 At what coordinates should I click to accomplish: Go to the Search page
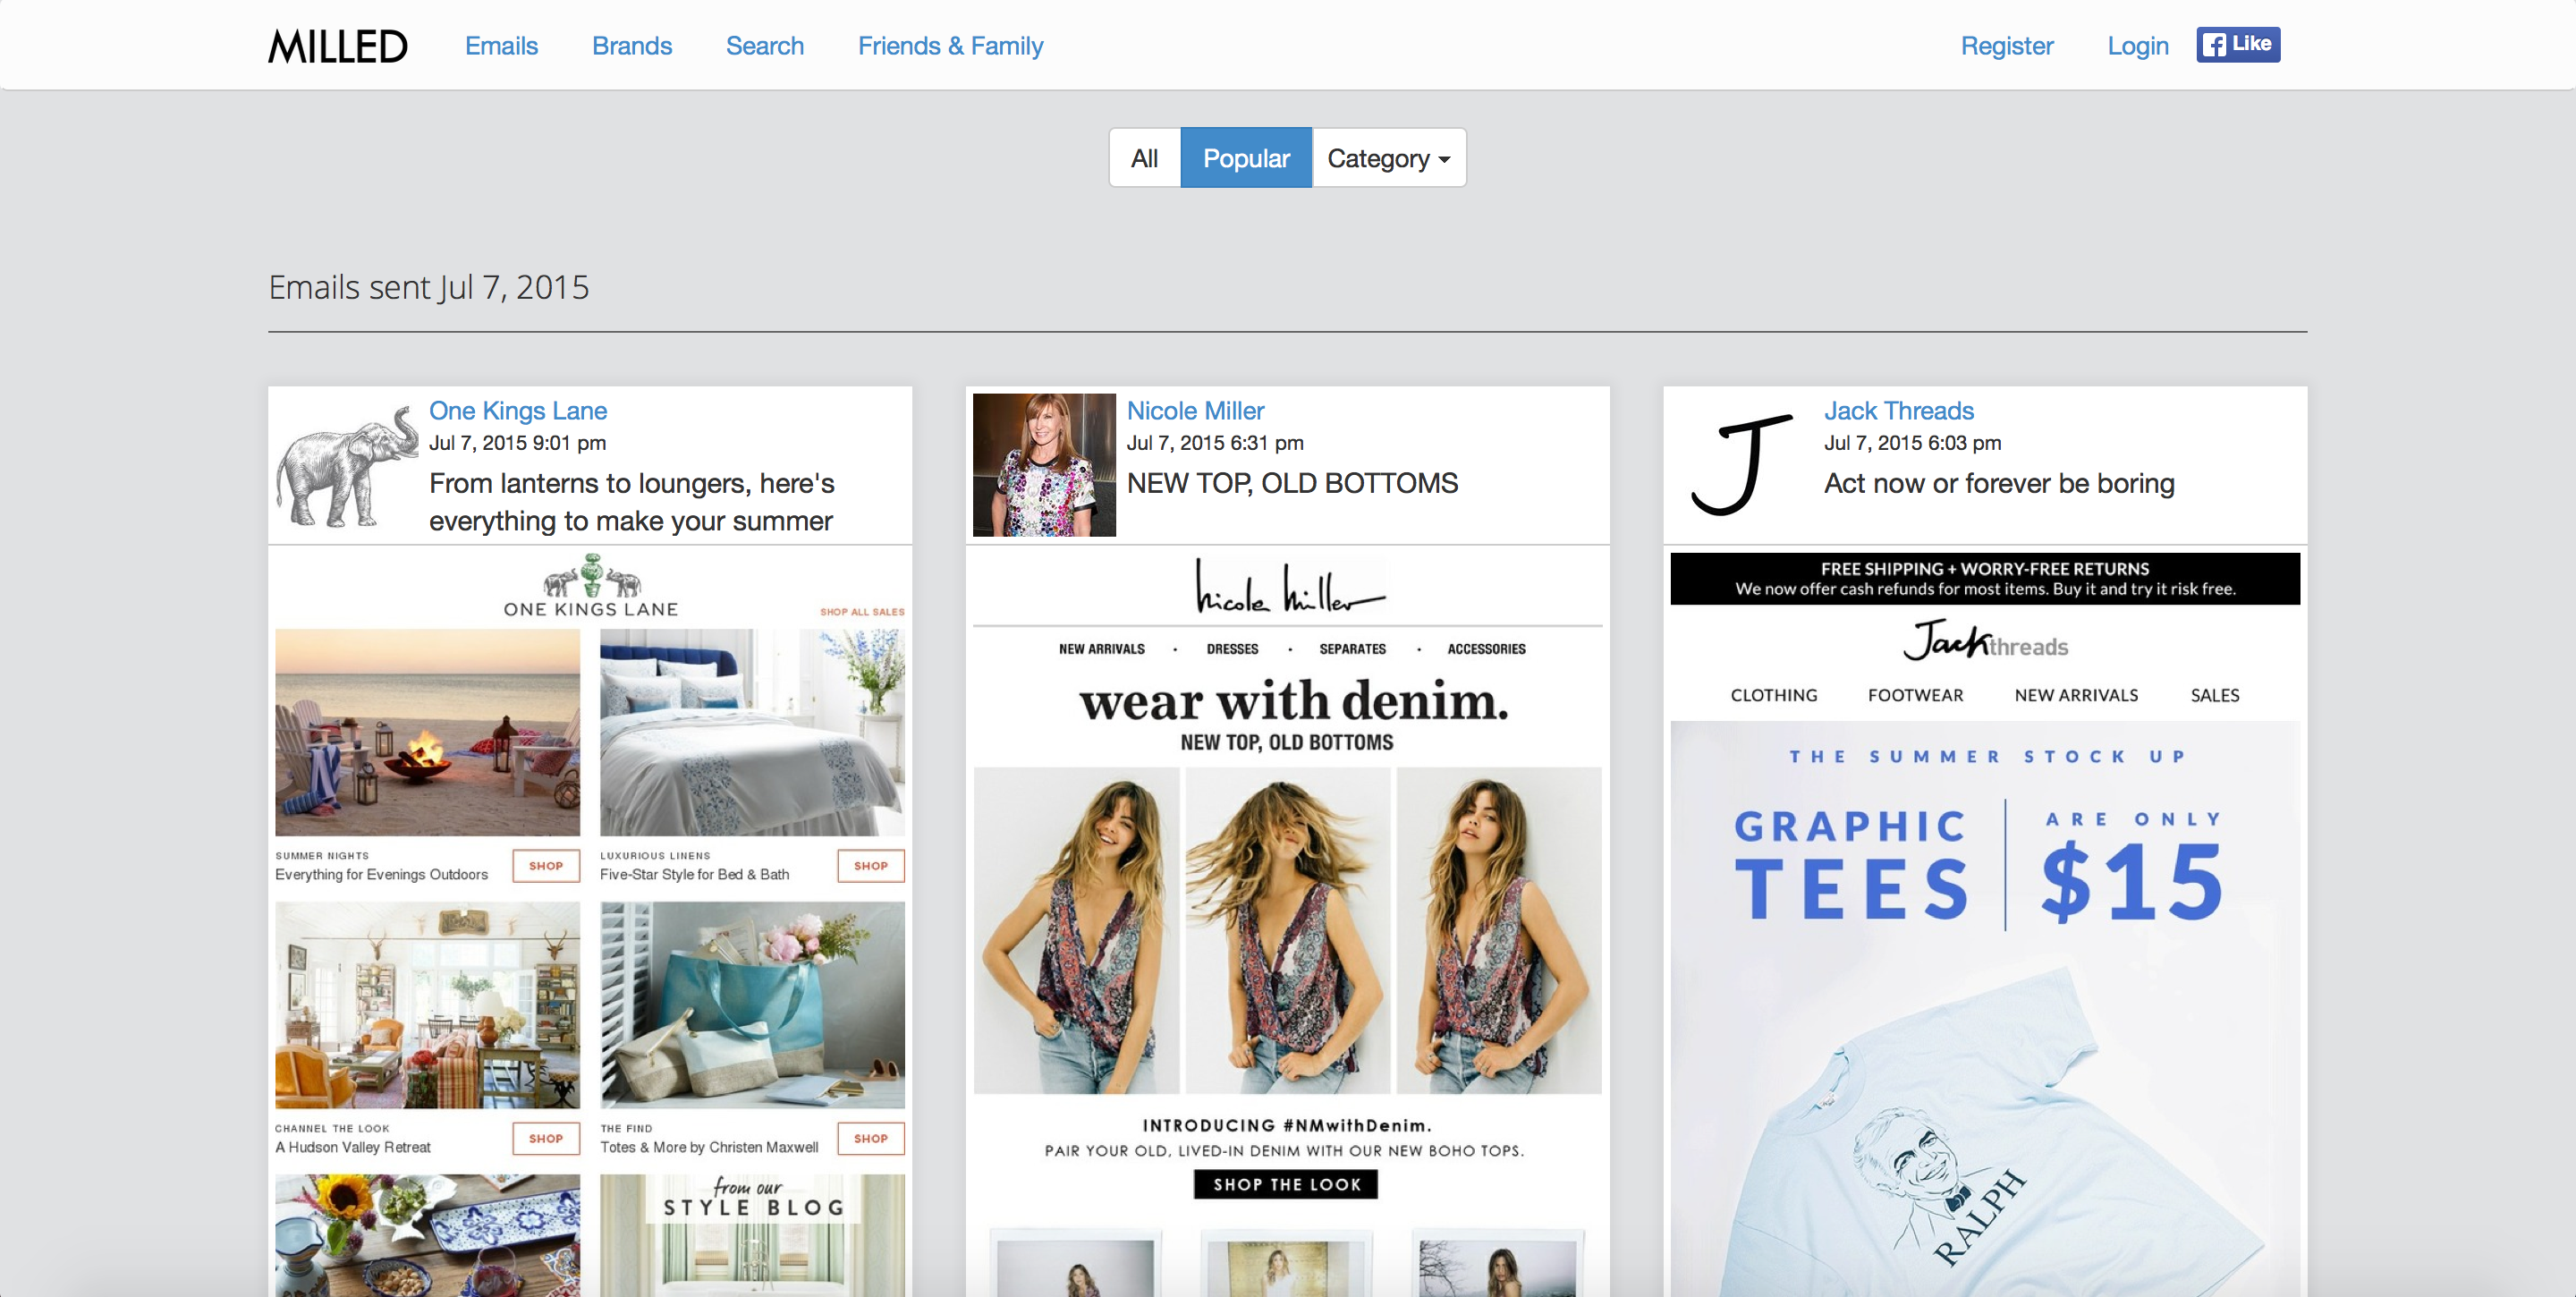click(x=764, y=46)
